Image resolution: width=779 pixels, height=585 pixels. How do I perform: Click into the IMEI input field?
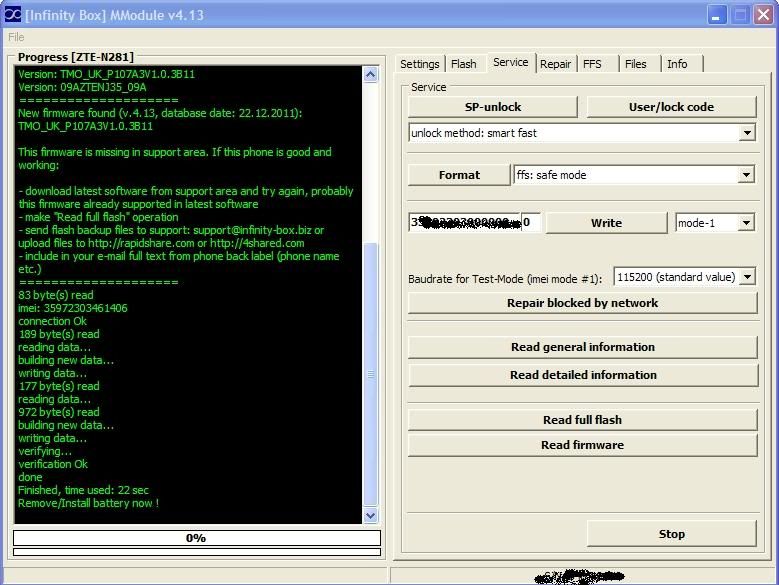474,223
